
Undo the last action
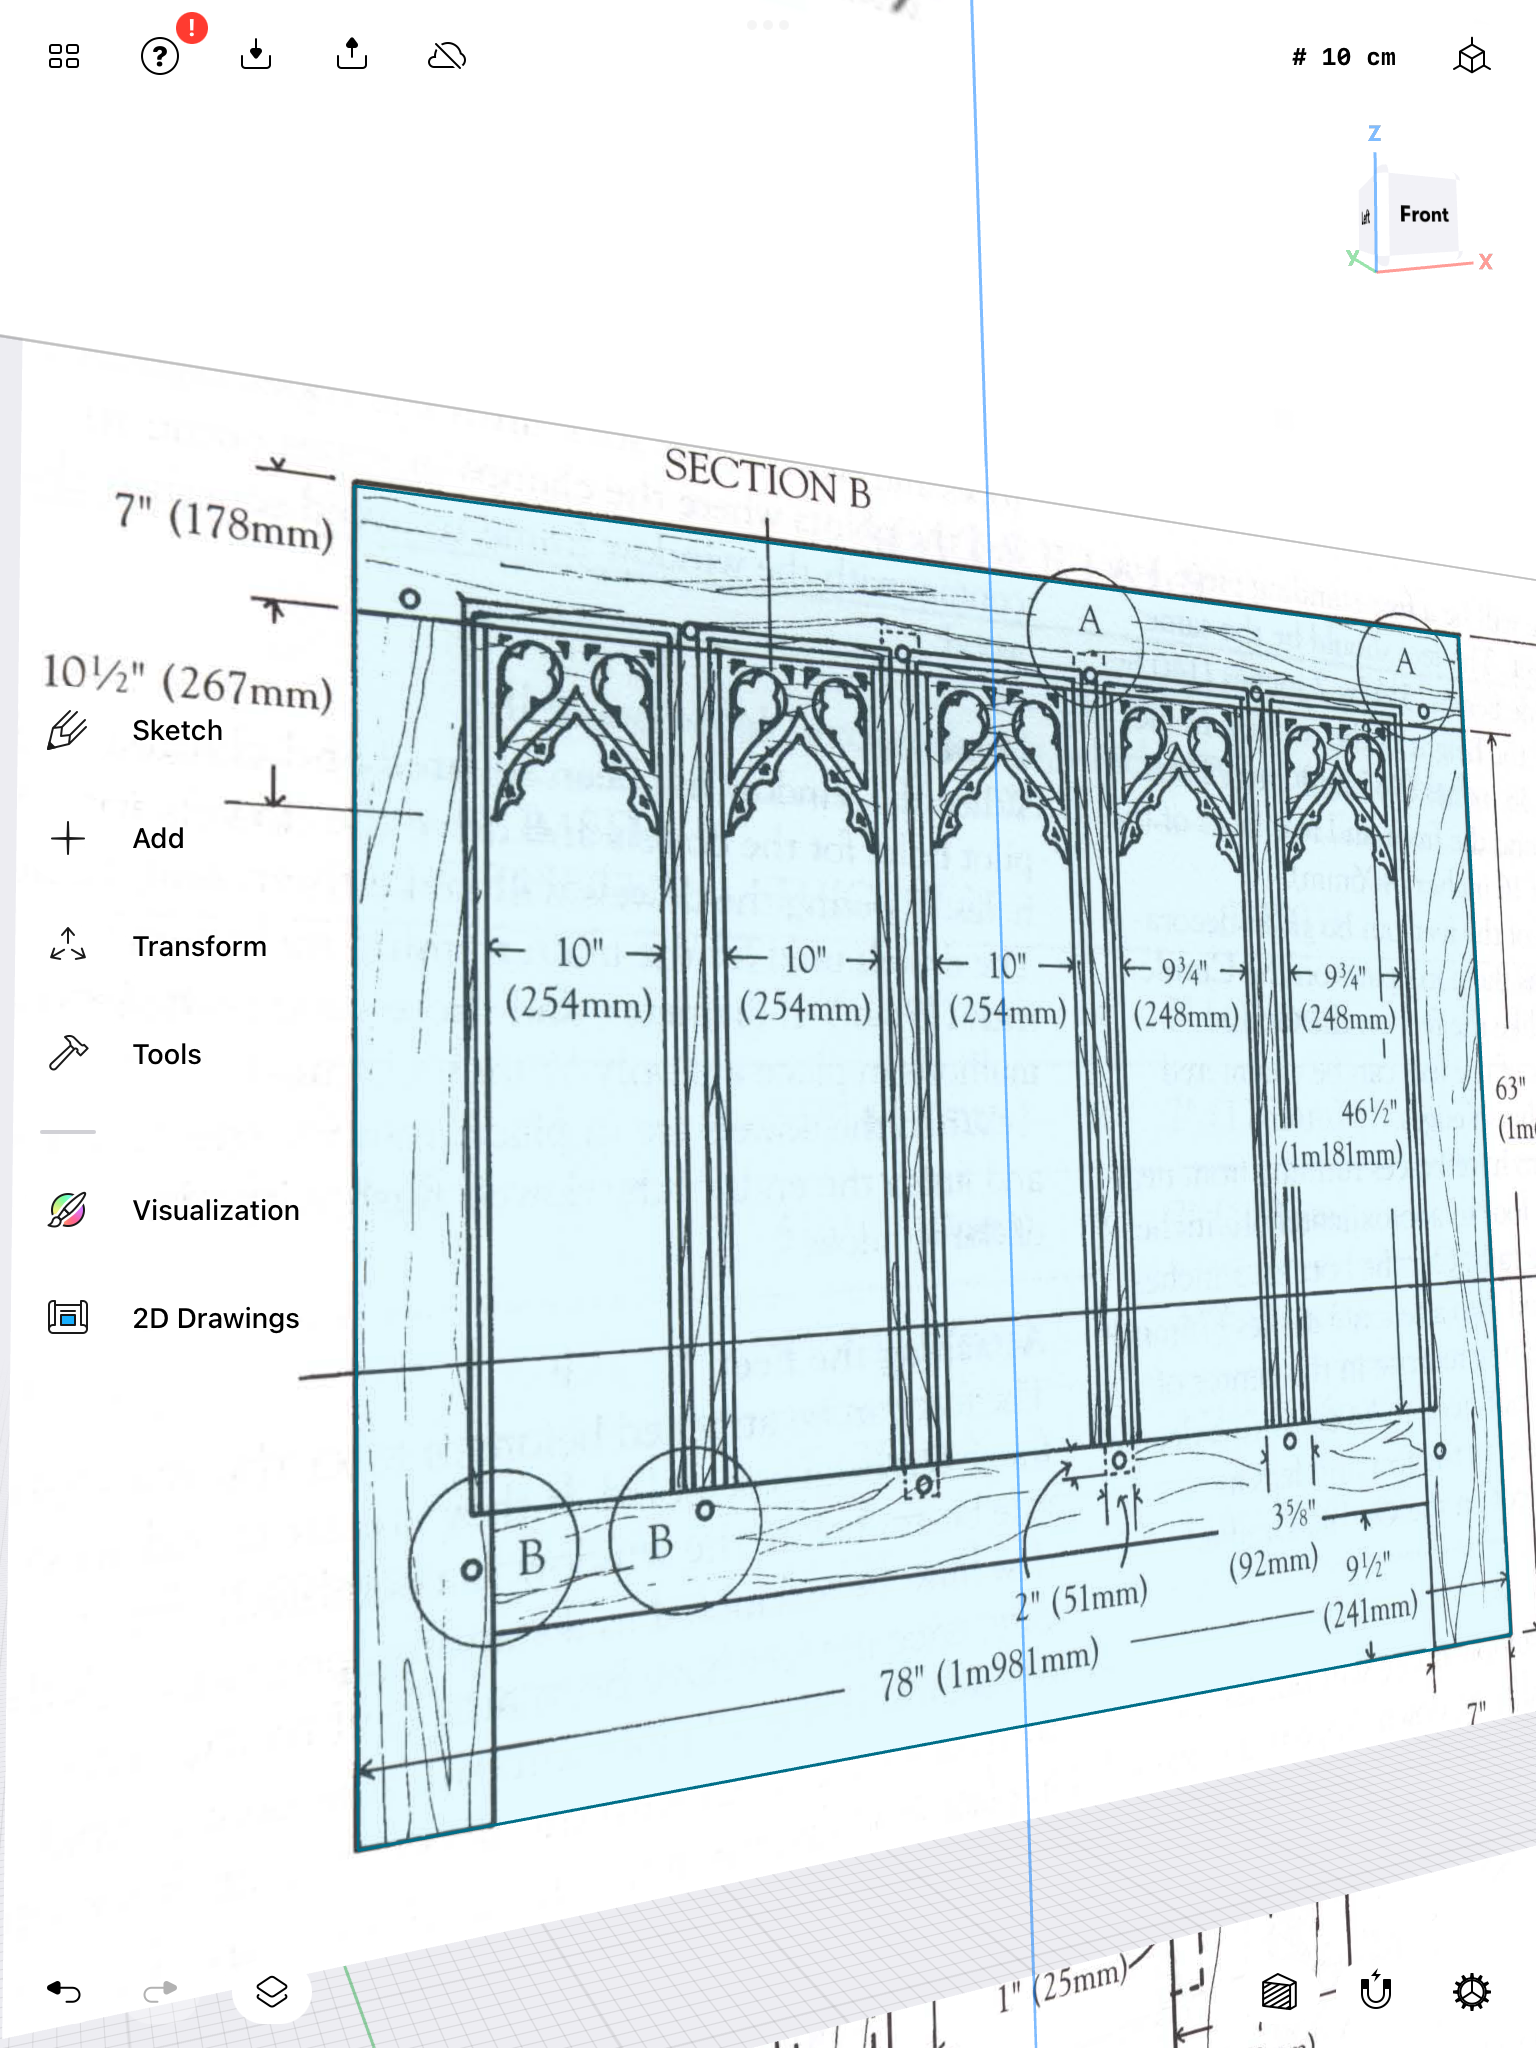point(64,1992)
